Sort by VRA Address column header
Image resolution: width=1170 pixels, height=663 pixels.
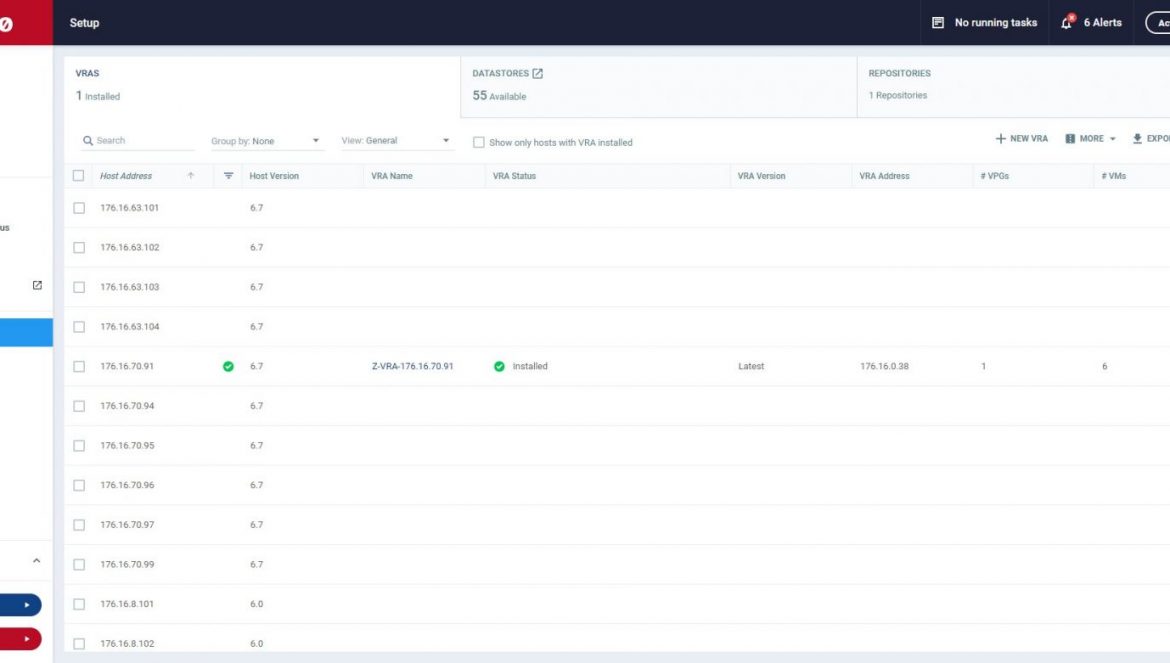tap(884, 176)
